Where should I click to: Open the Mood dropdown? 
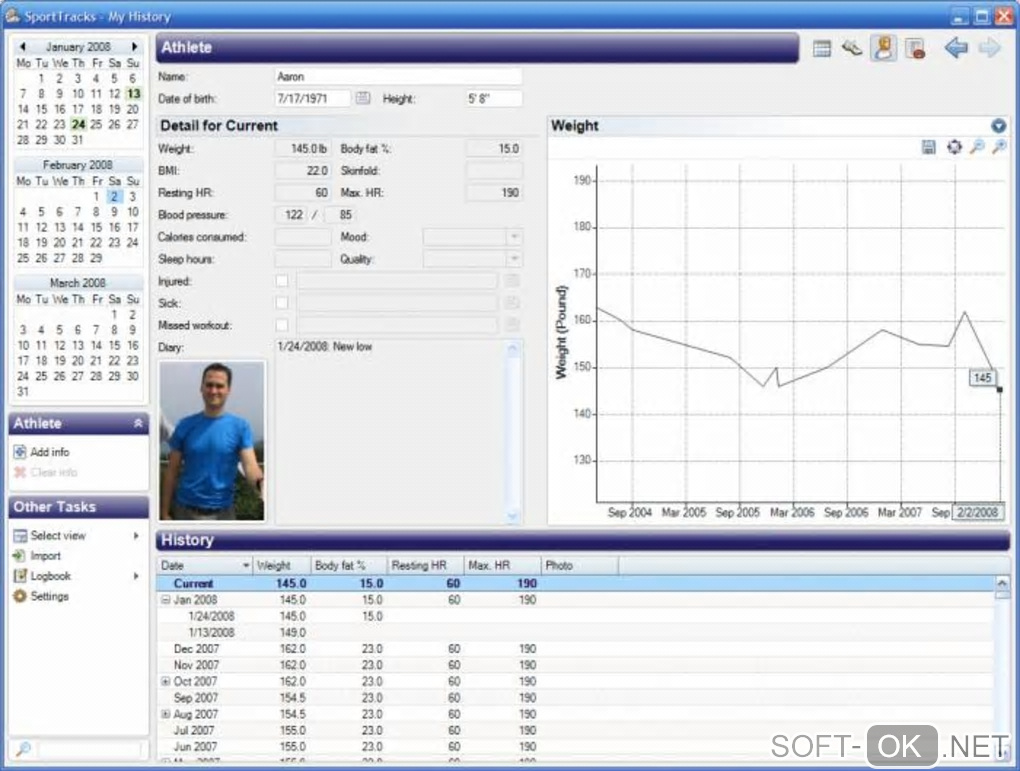[514, 237]
